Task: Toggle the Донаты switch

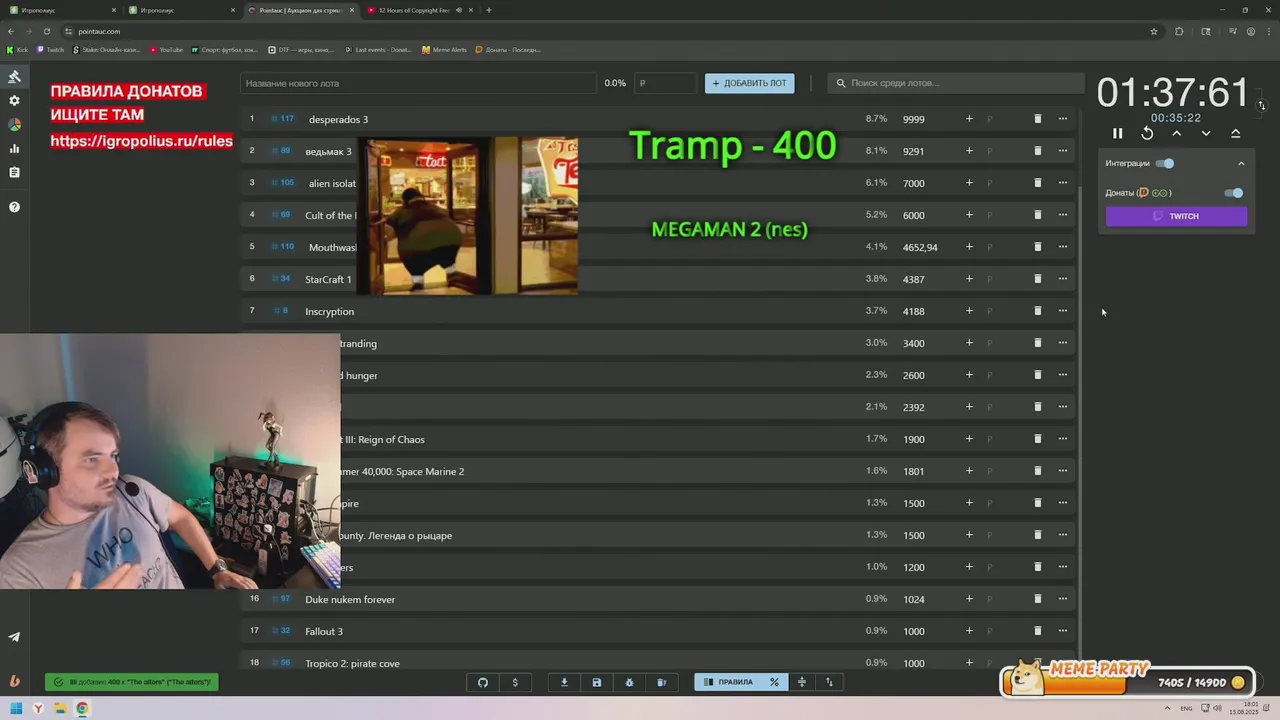Action: pos(1234,193)
